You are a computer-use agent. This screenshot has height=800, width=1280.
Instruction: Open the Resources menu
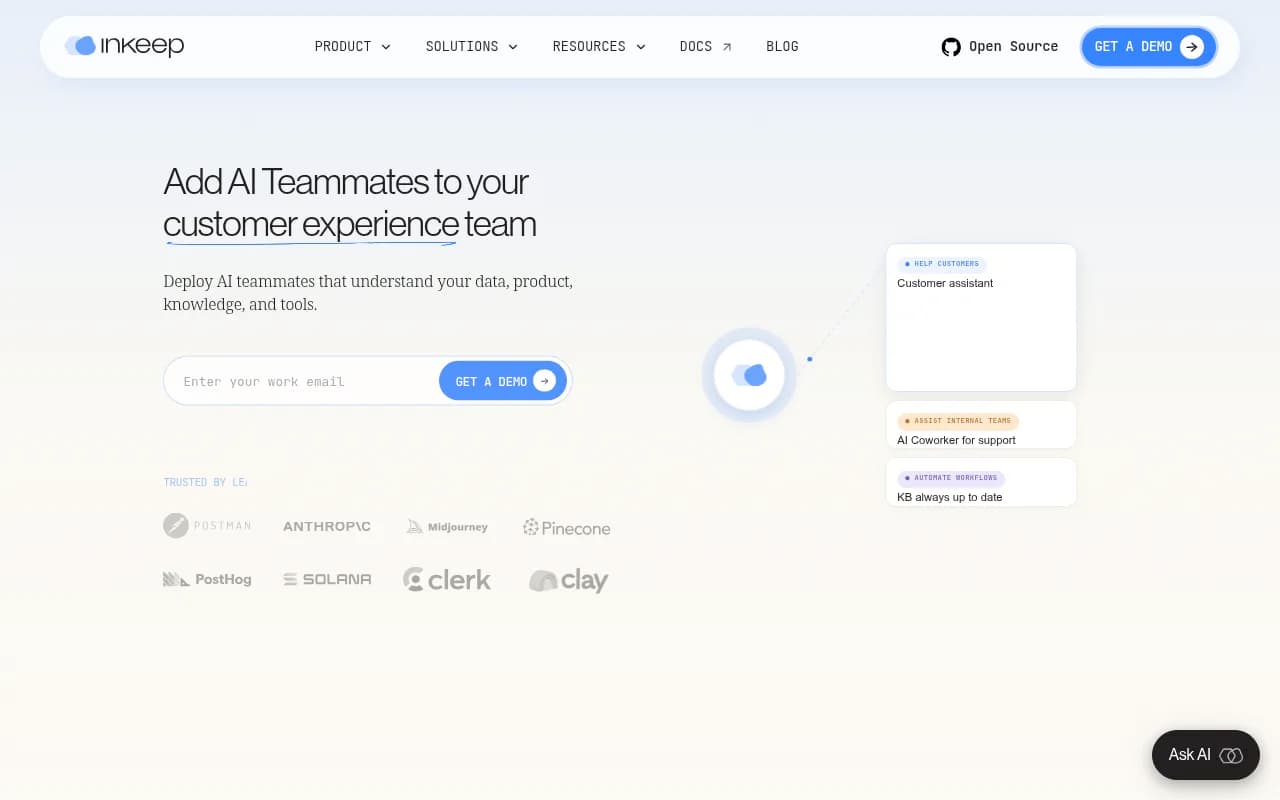coord(599,46)
